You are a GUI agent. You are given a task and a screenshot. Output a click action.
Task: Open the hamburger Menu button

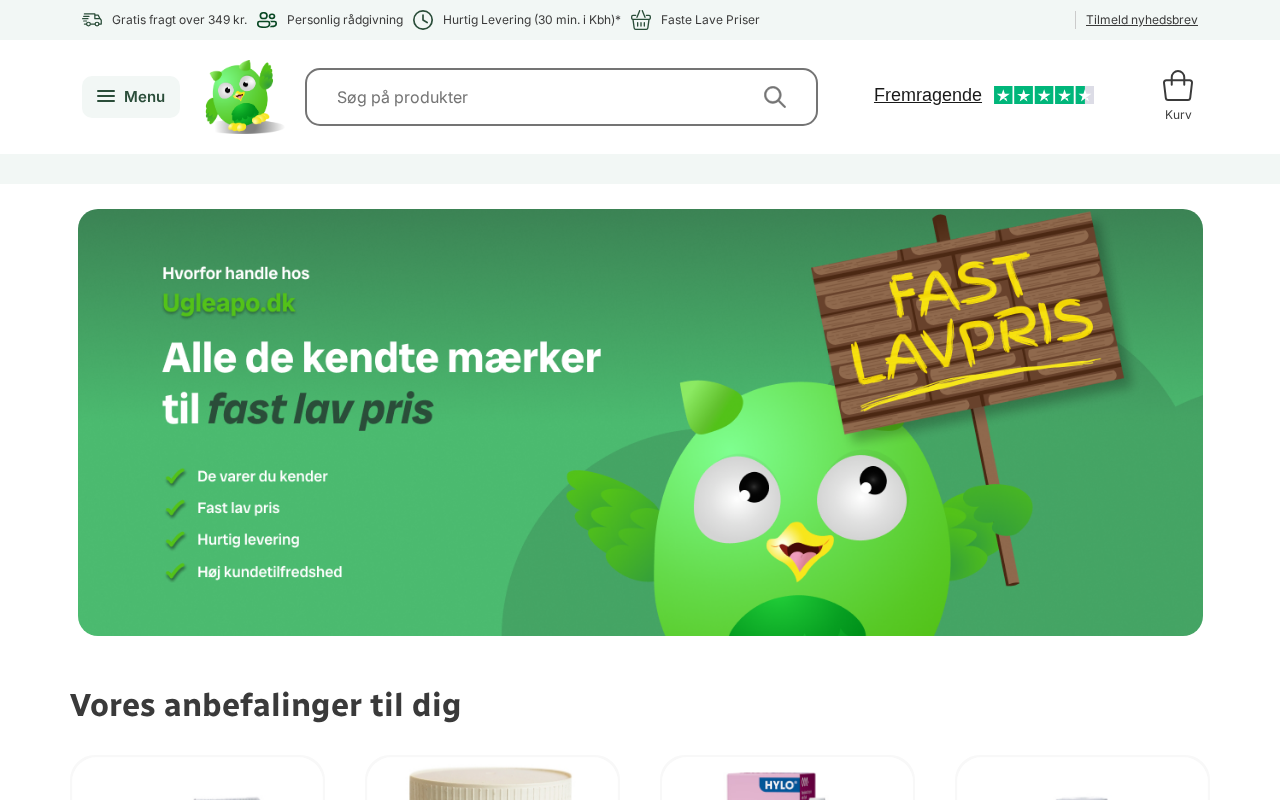131,97
